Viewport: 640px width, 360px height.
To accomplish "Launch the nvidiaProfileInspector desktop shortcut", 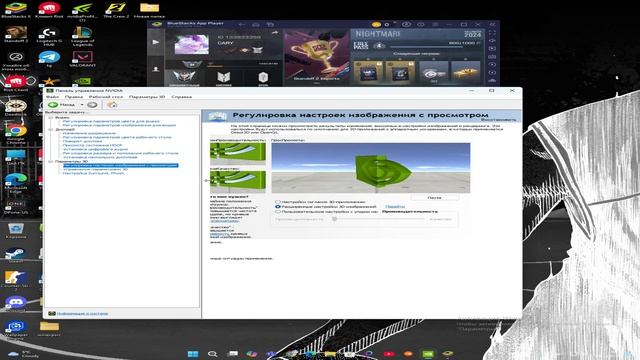I will click(82, 11).
